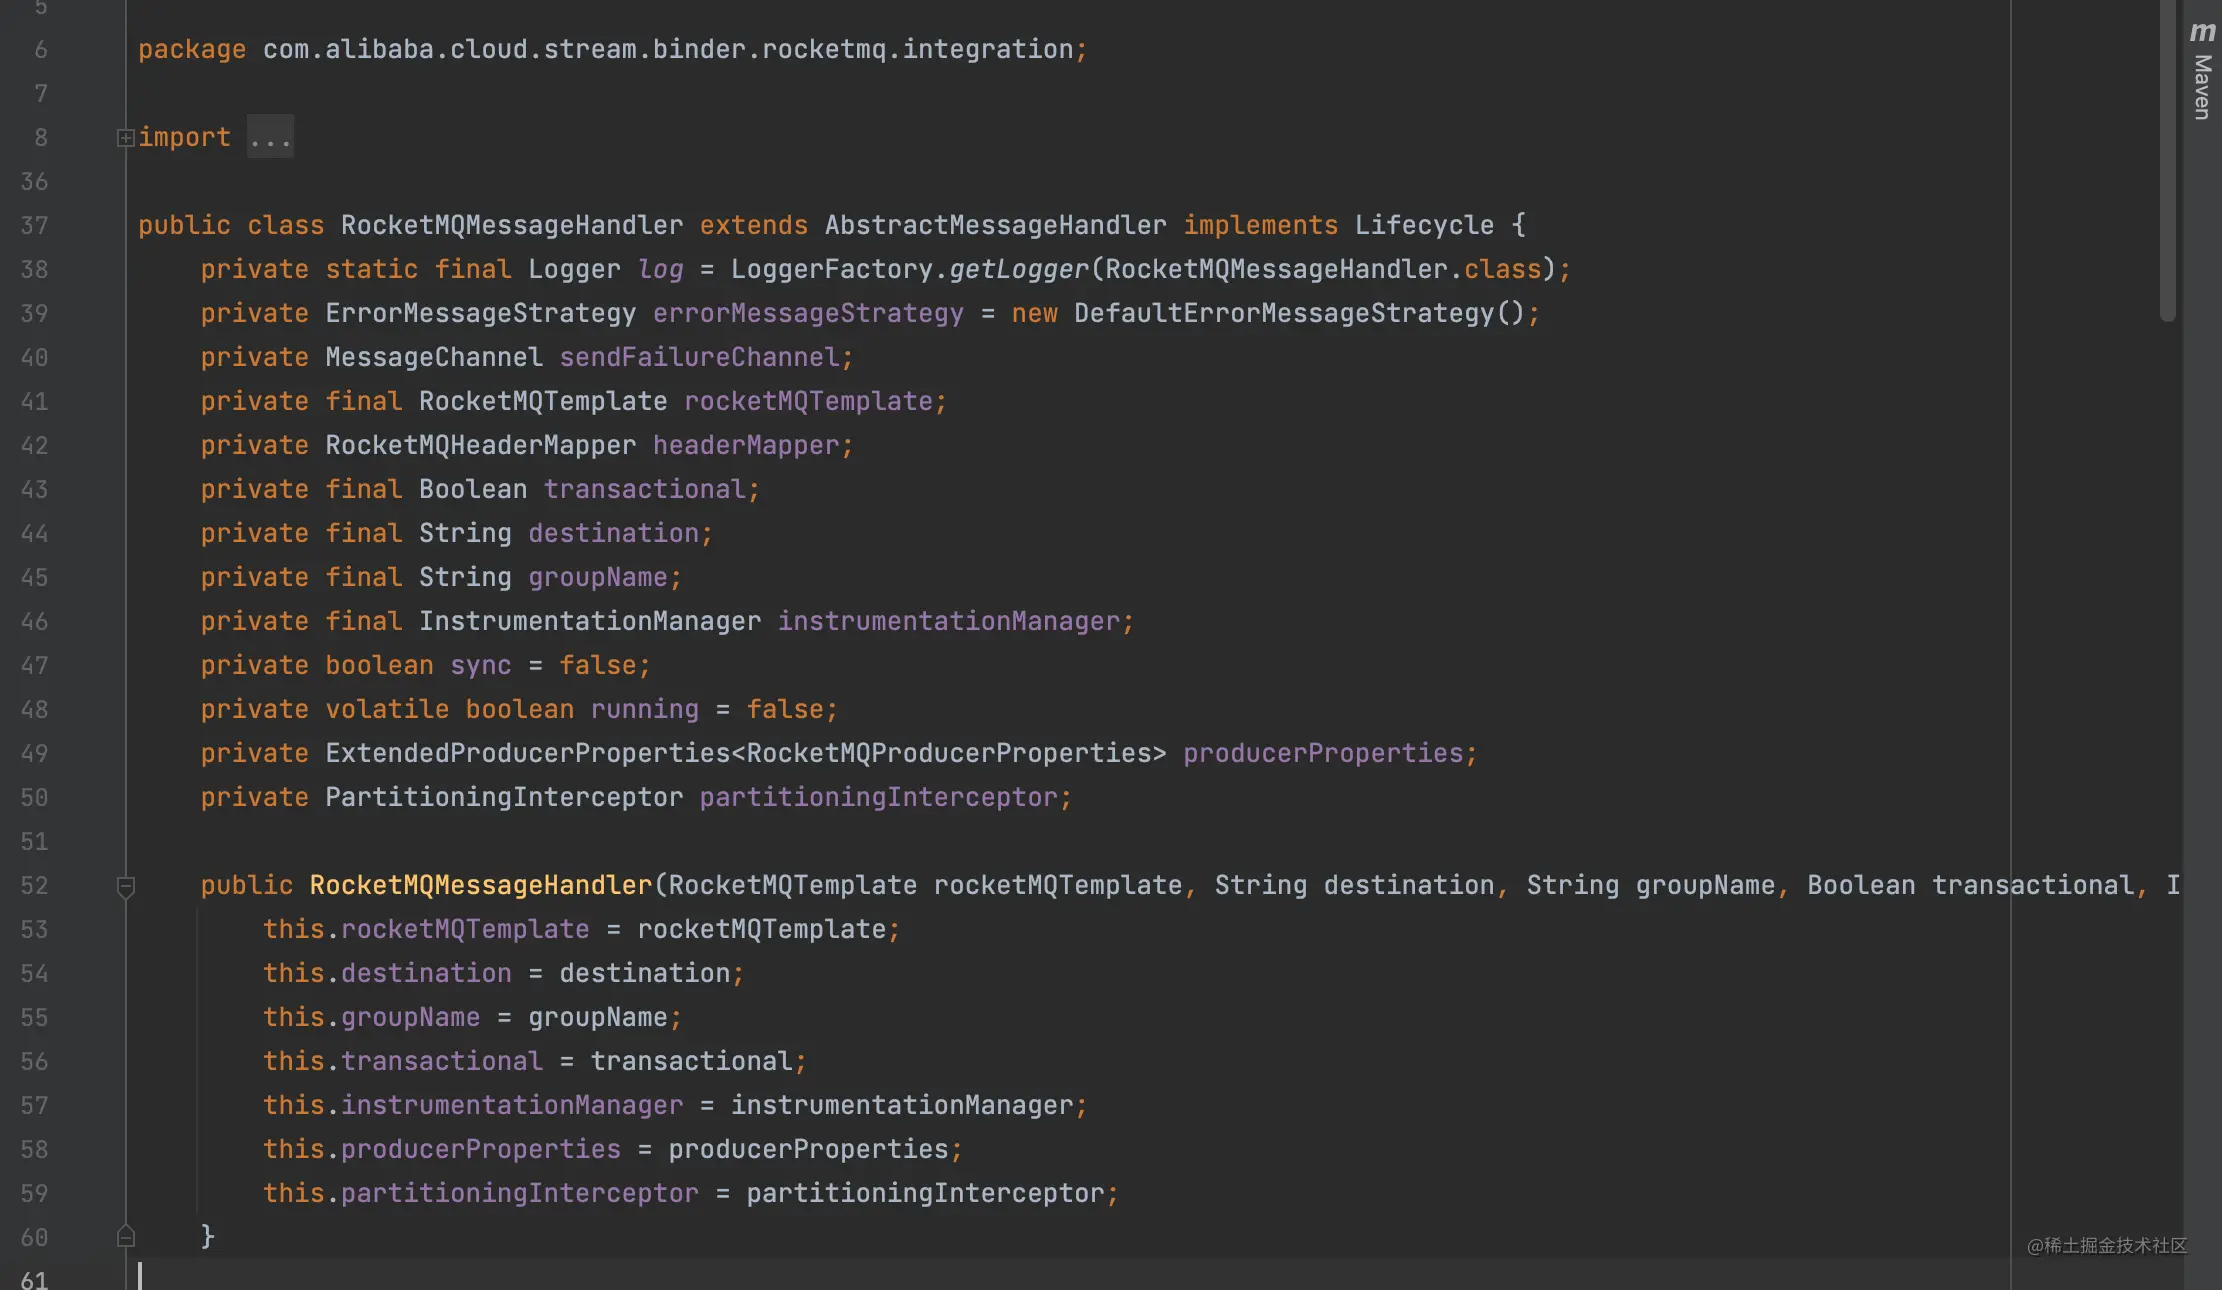
Task: Click line number 37 in the gutter
Action: click(34, 226)
